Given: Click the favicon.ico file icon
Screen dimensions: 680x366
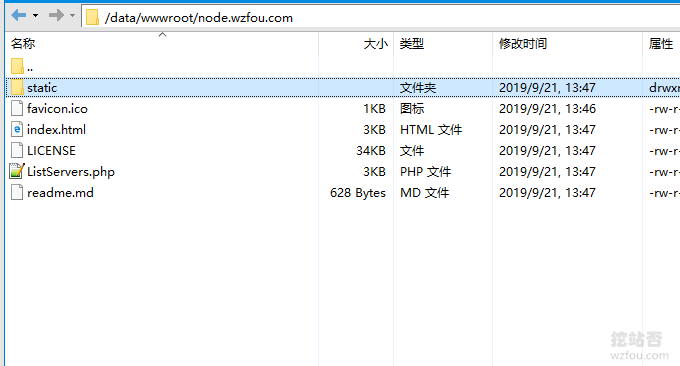Looking at the screenshot, I should coord(17,108).
